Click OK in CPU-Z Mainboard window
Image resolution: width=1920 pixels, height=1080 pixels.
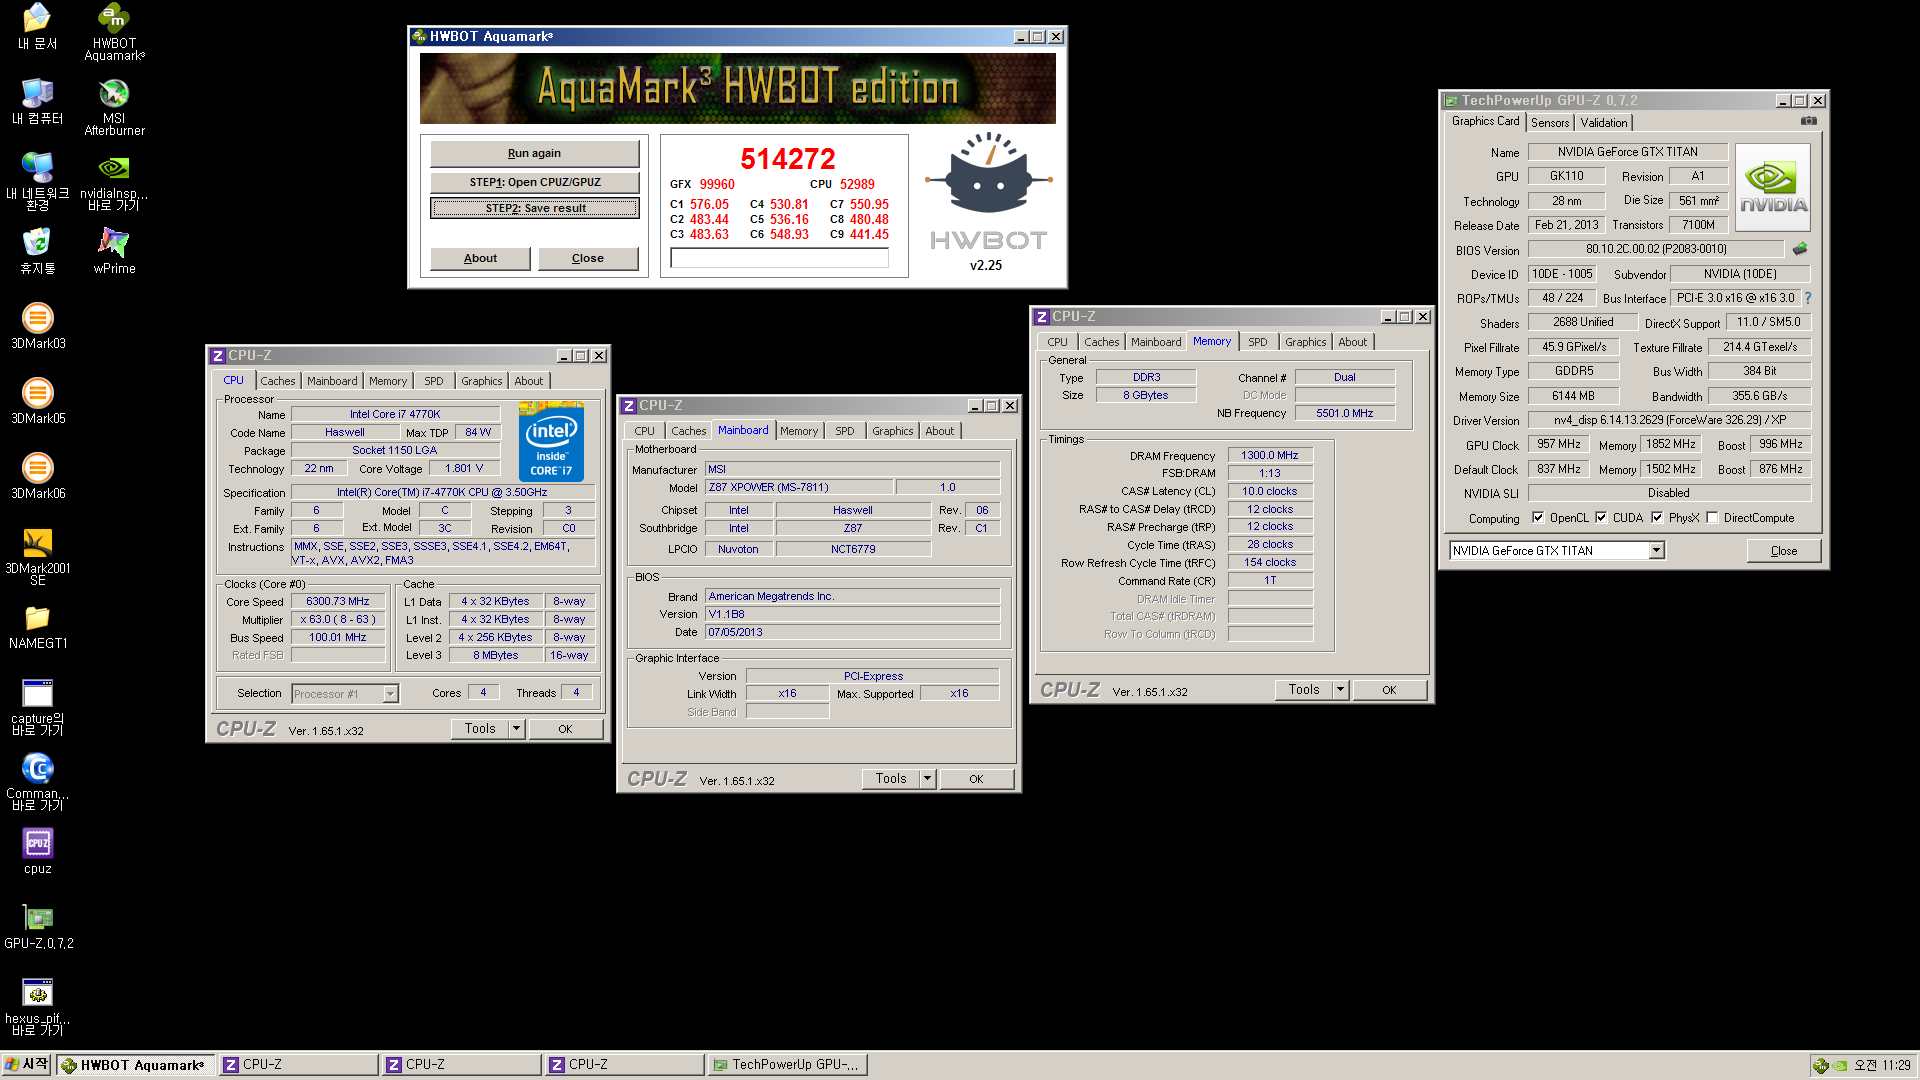[976, 778]
